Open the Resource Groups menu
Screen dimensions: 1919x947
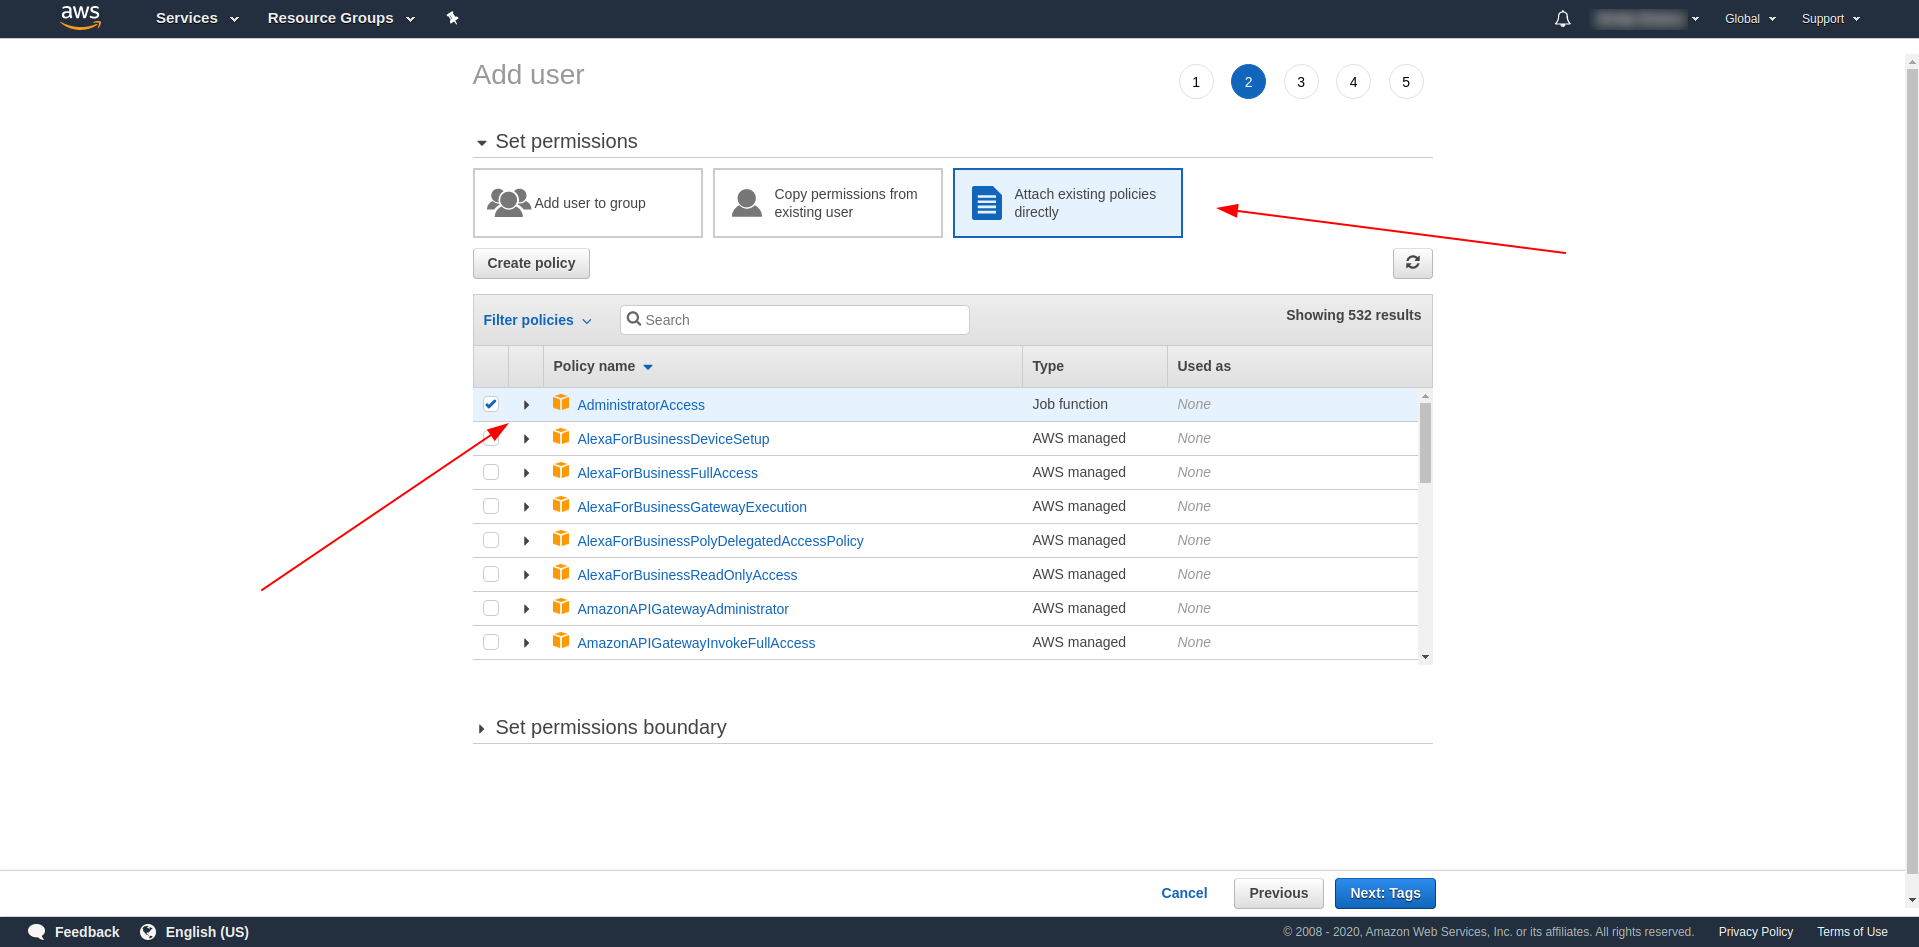point(340,18)
